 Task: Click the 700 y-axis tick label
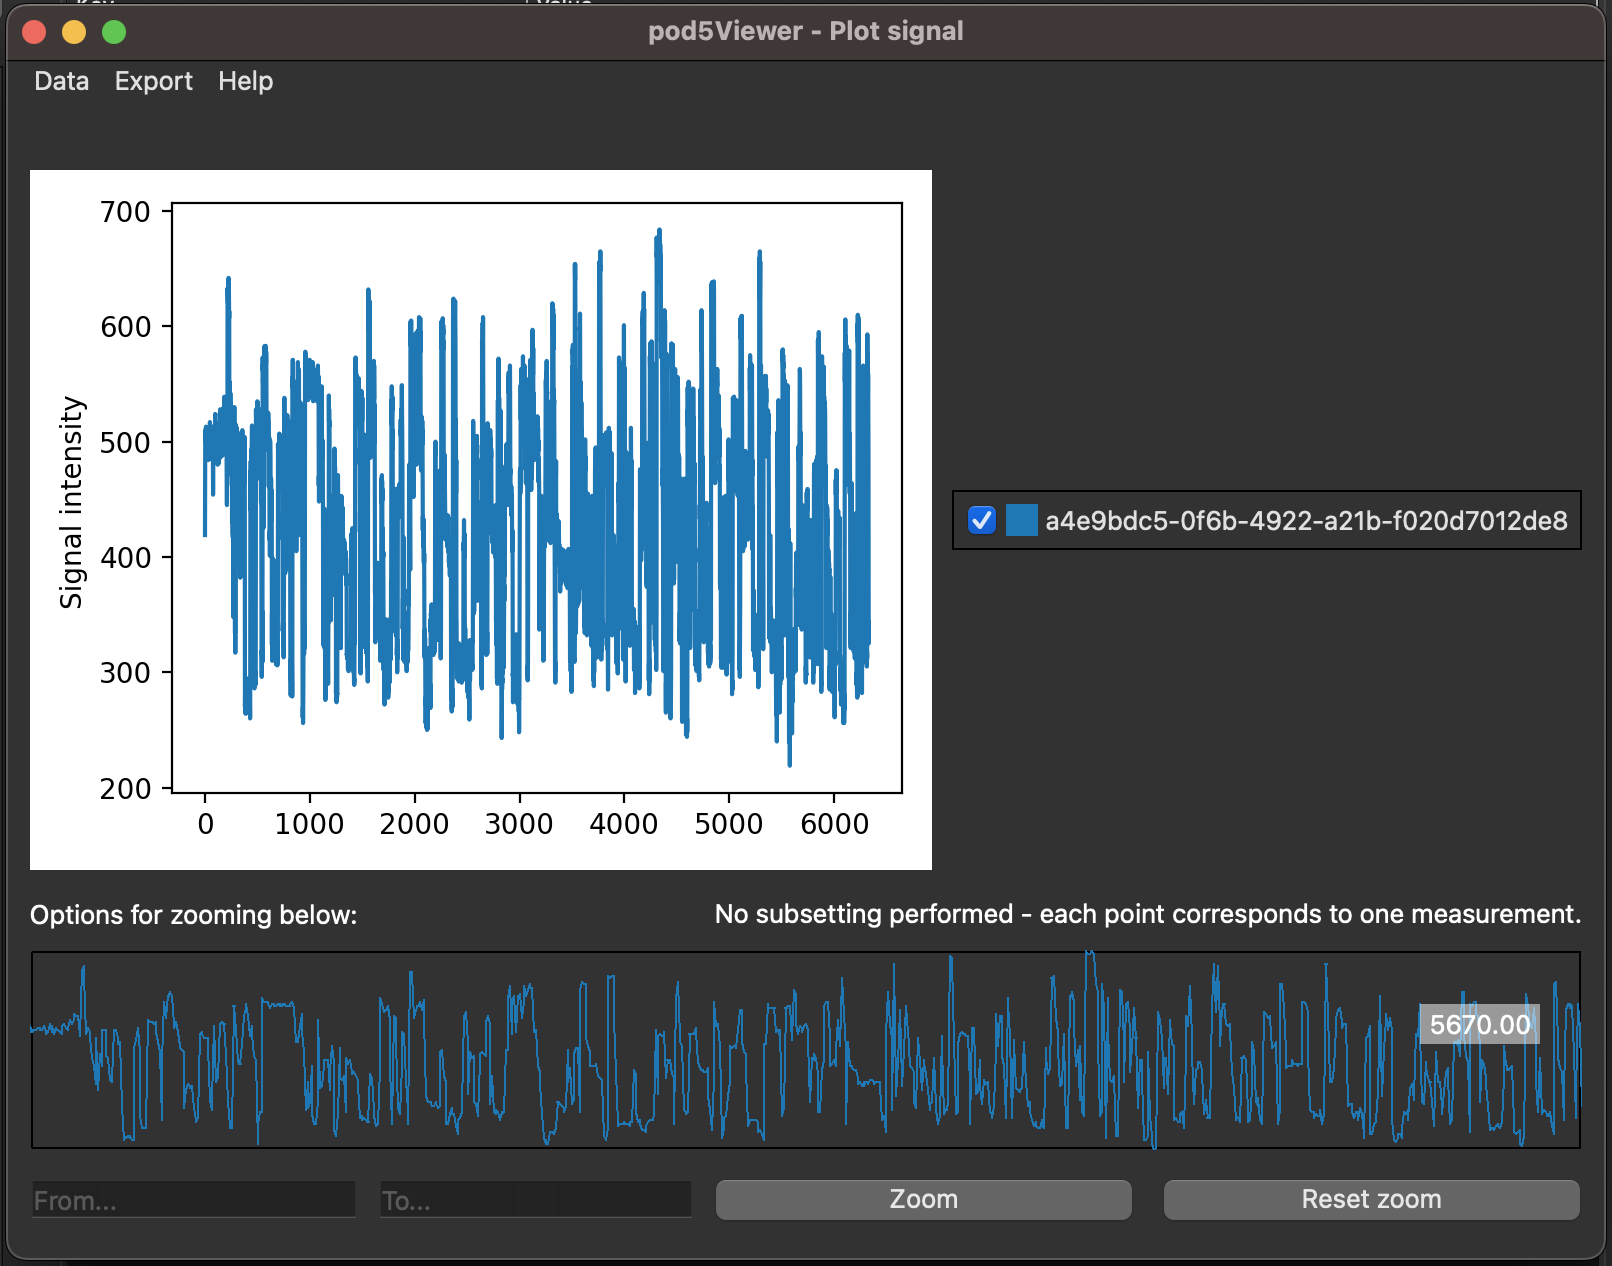pyautogui.click(x=125, y=212)
